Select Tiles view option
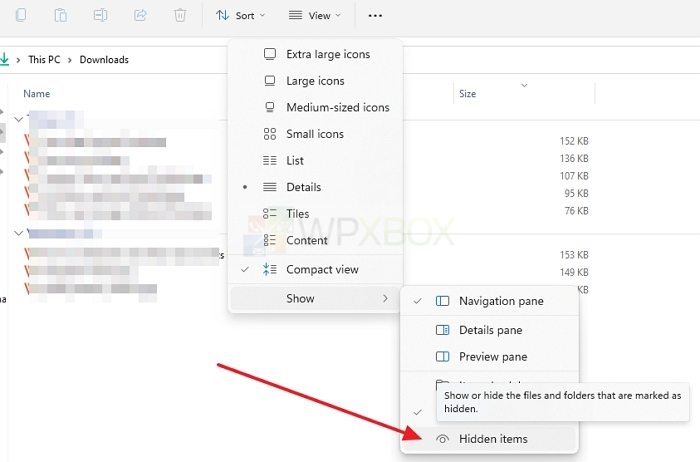Image resolution: width=700 pixels, height=462 pixels. (x=316, y=214)
